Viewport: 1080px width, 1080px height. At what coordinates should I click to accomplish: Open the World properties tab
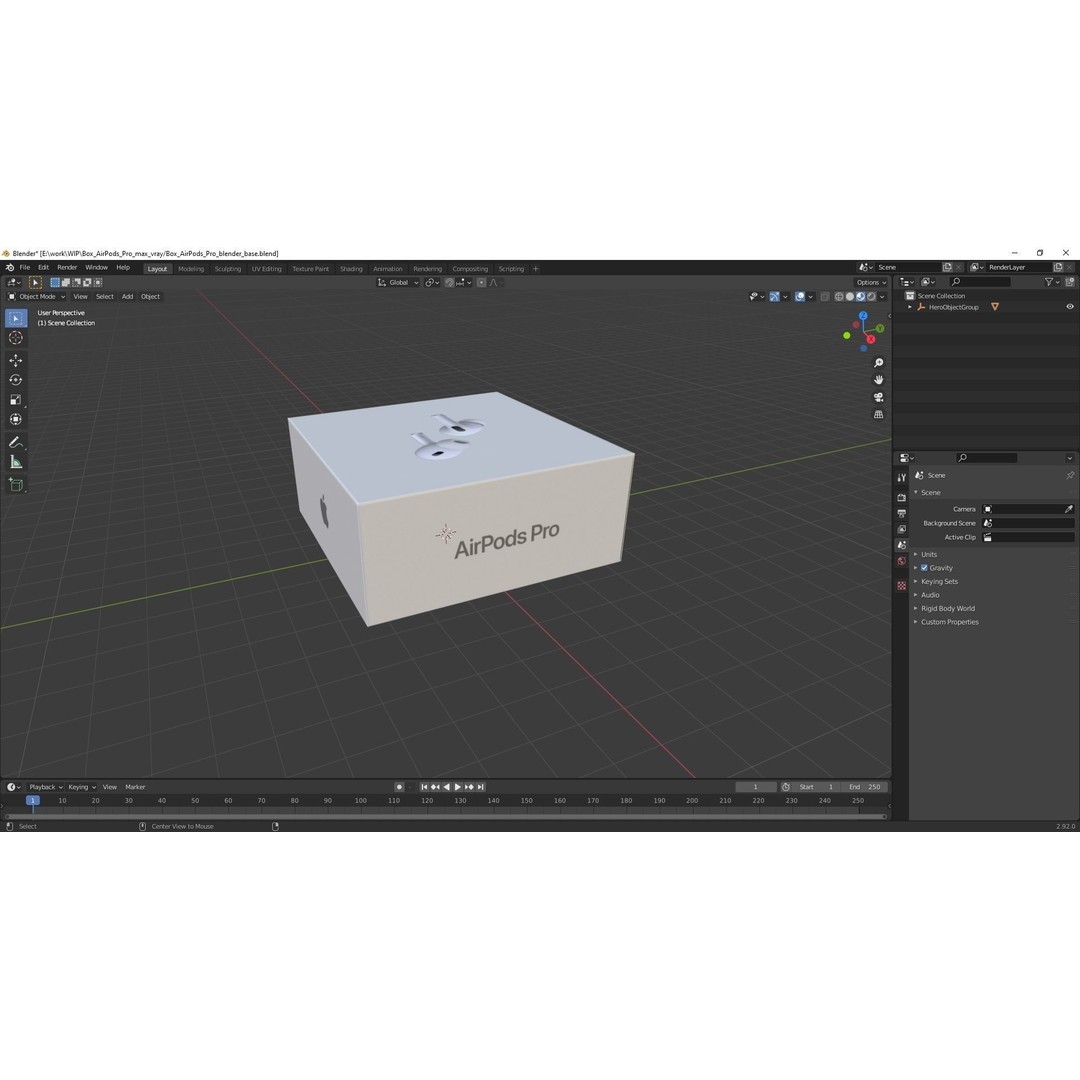tap(902, 561)
